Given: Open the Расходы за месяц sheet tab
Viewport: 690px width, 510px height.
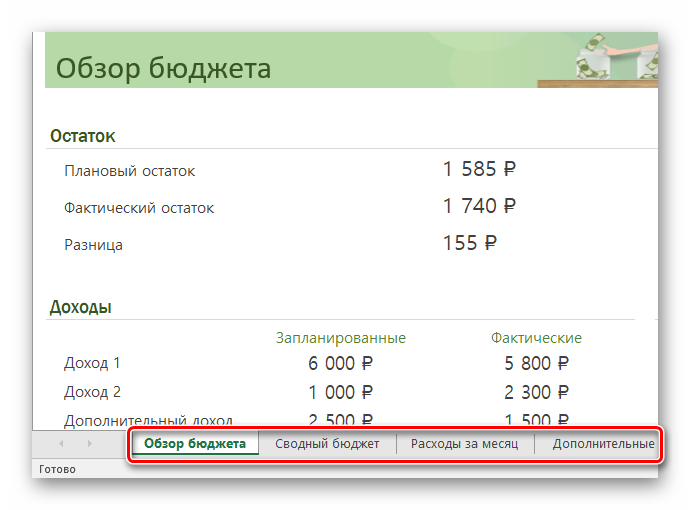Looking at the screenshot, I should pyautogui.click(x=464, y=444).
